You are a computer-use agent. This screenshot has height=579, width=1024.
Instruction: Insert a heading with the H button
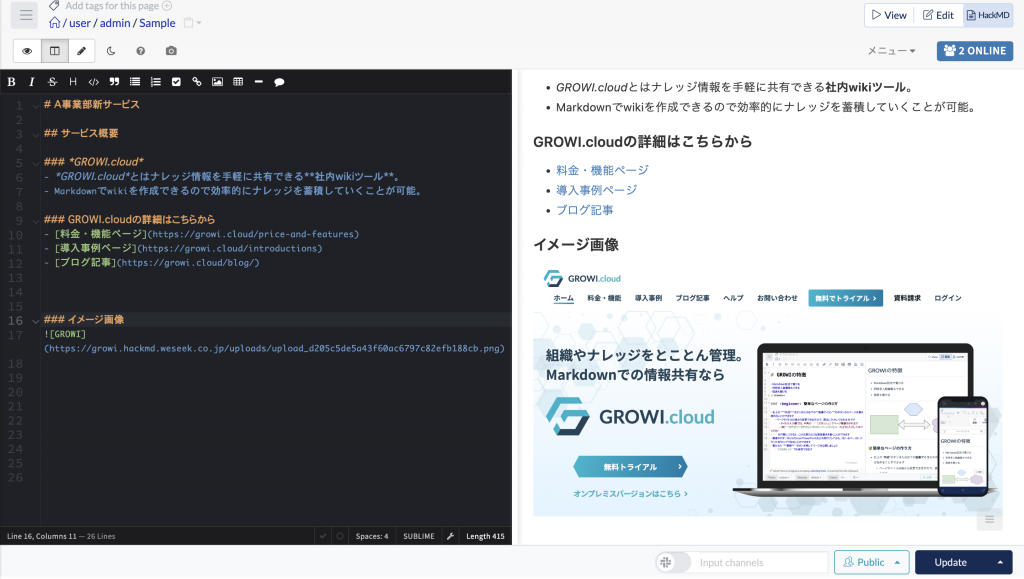[73, 82]
